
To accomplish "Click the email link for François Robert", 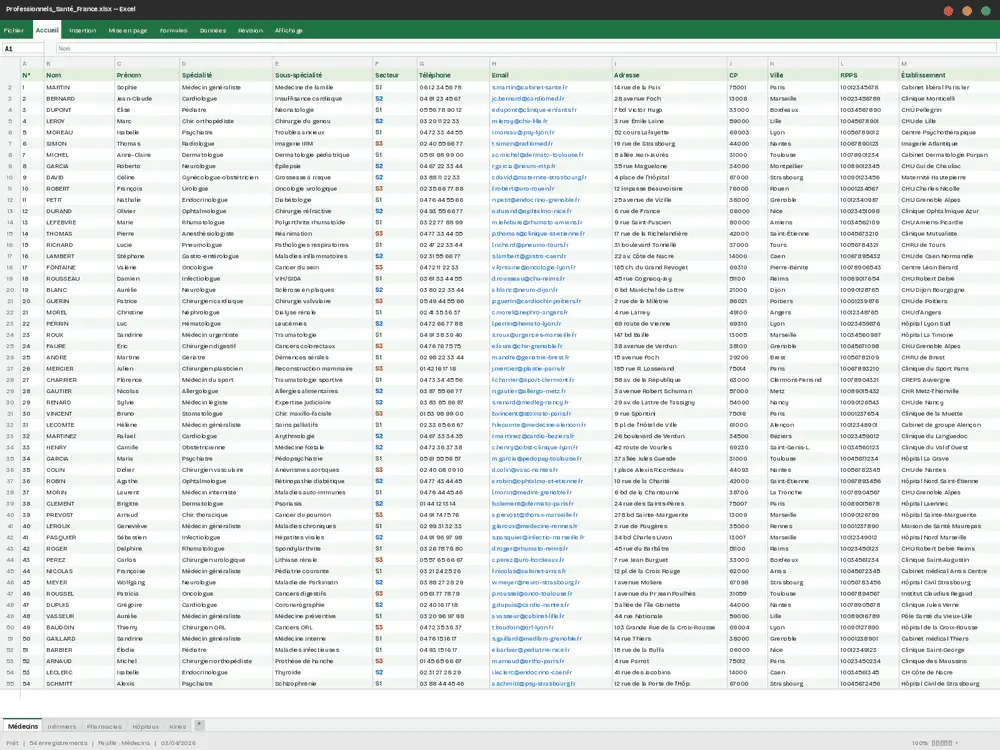I will [524, 188].
